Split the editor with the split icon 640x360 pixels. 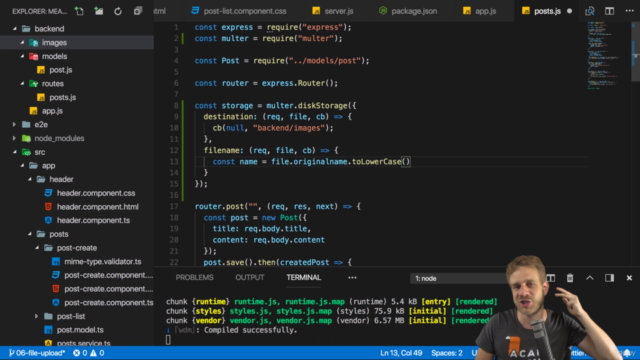[x=609, y=11]
